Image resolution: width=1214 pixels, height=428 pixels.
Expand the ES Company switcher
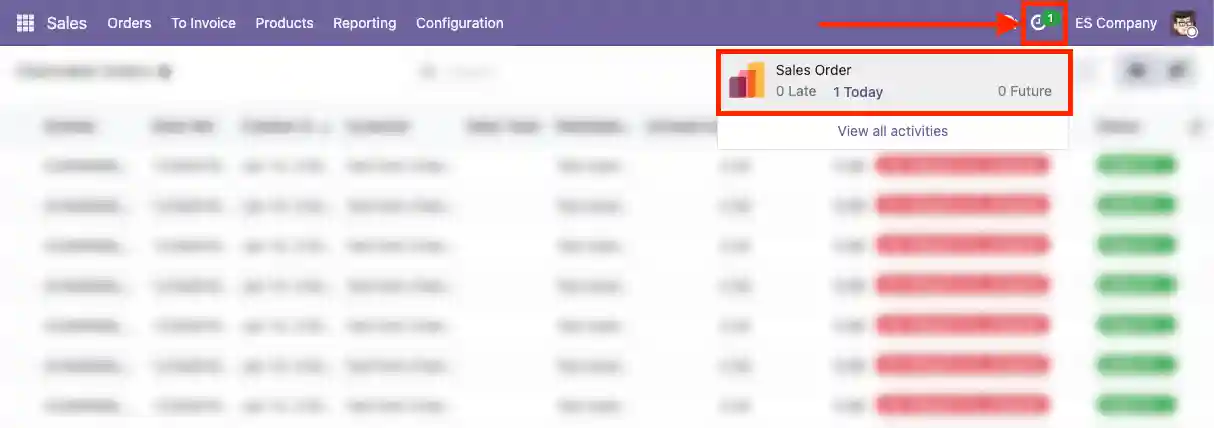[x=1115, y=23]
